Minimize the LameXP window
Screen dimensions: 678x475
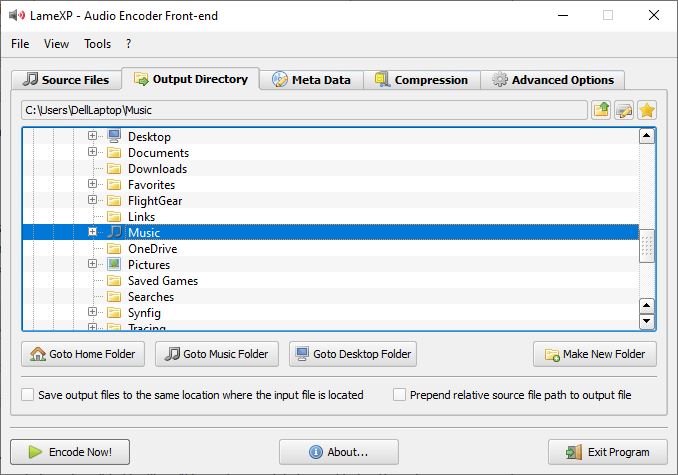tap(563, 16)
